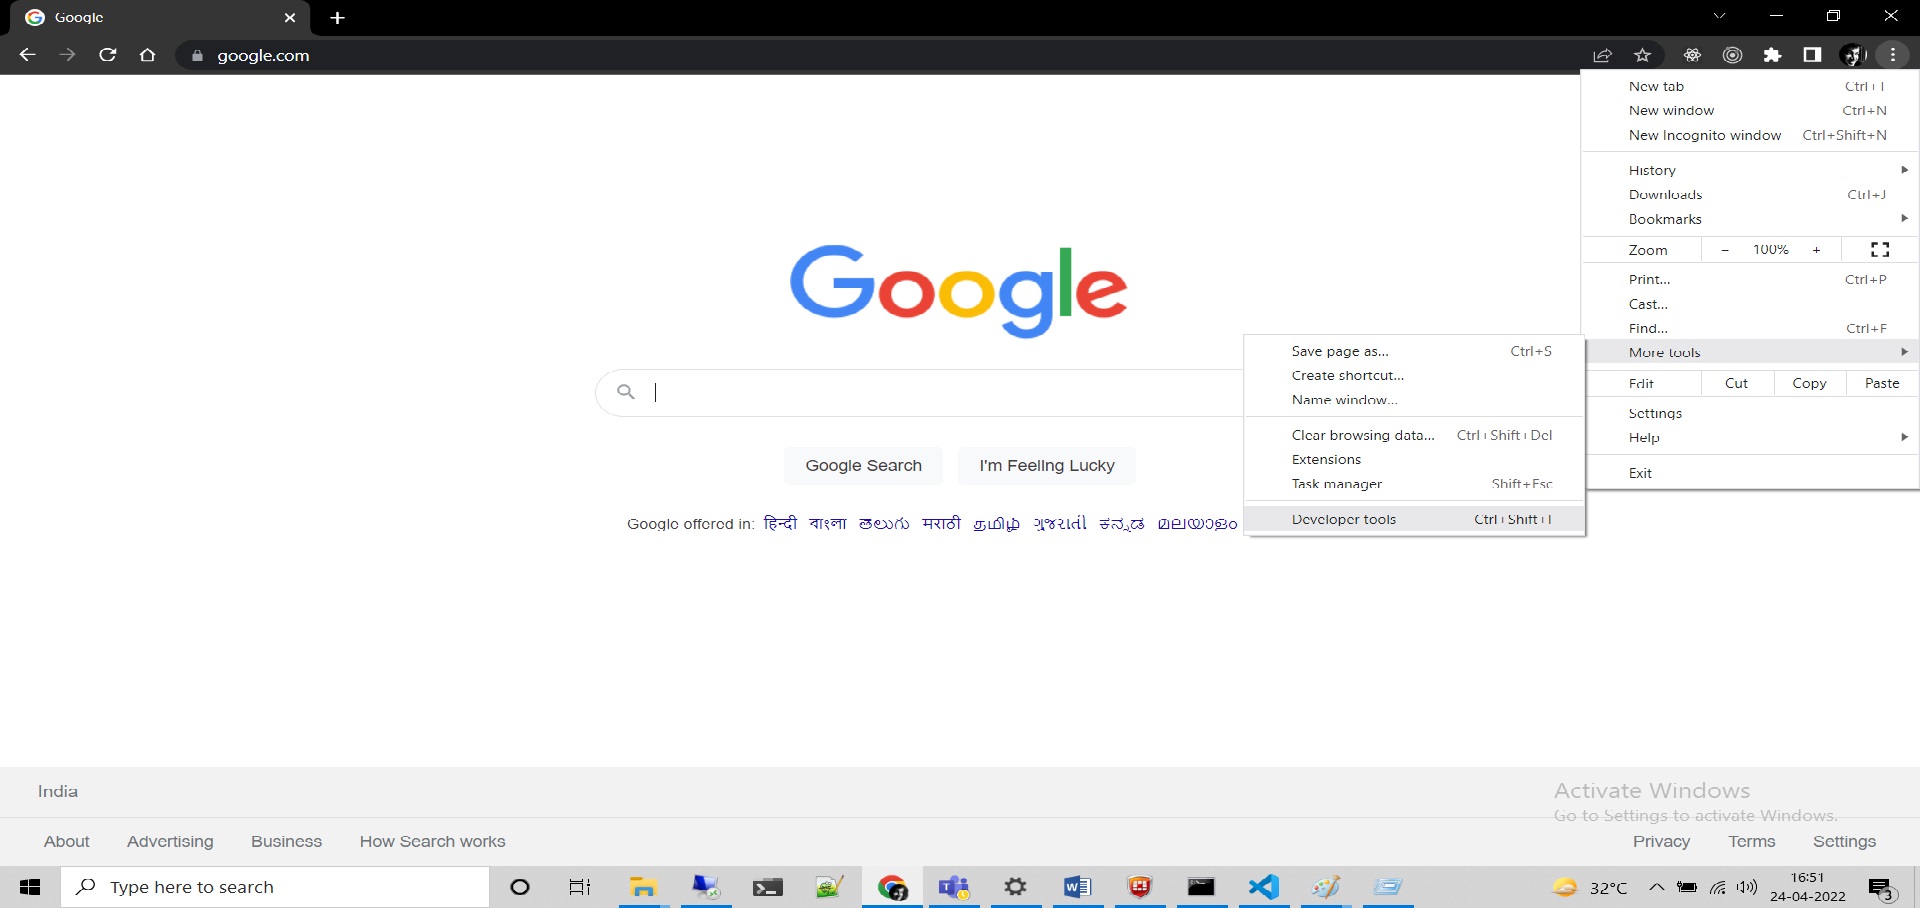Choose Find... from the menu

(1751, 328)
